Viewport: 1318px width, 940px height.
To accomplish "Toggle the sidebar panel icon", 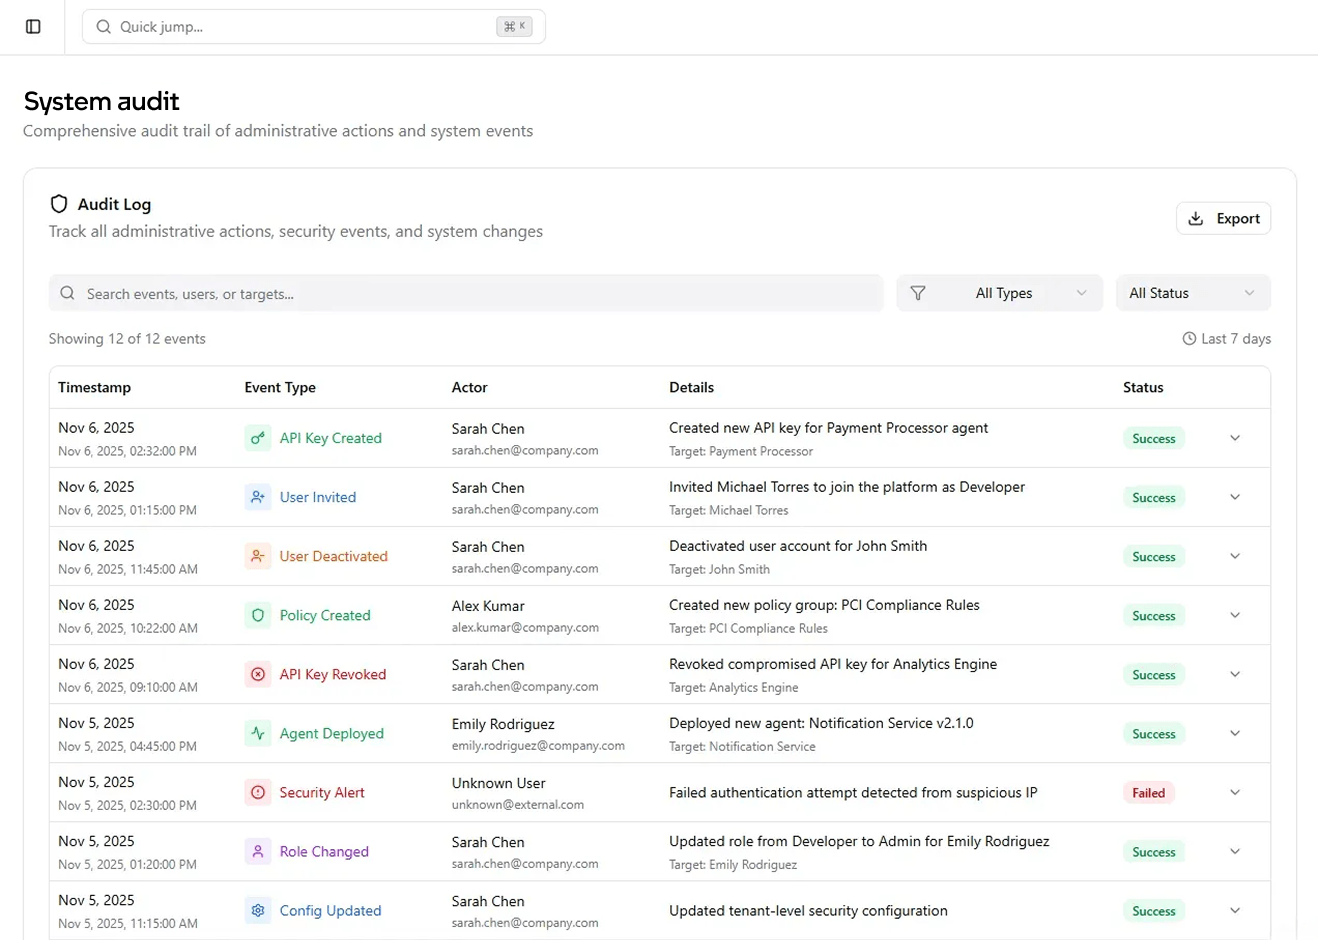I will (33, 27).
